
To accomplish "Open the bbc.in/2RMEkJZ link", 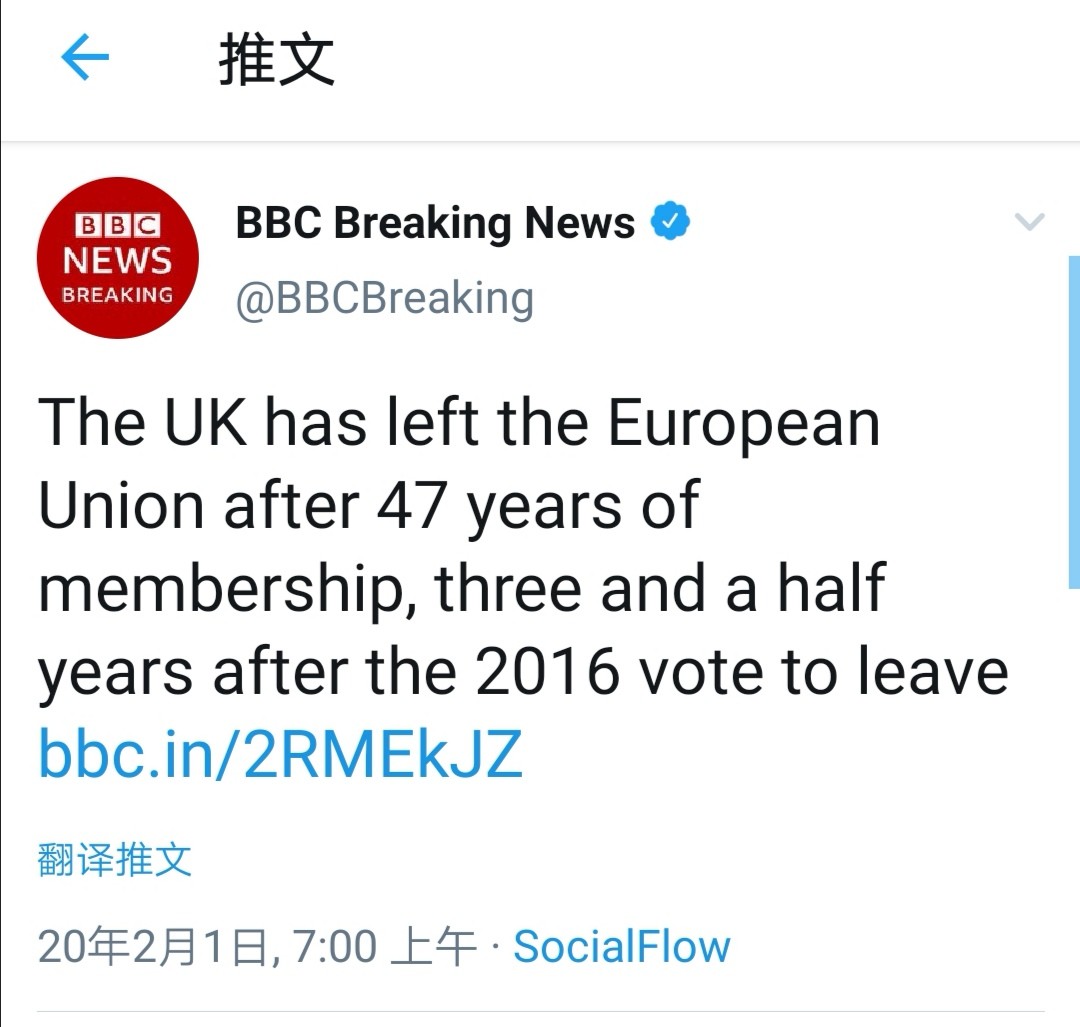I will [280, 754].
